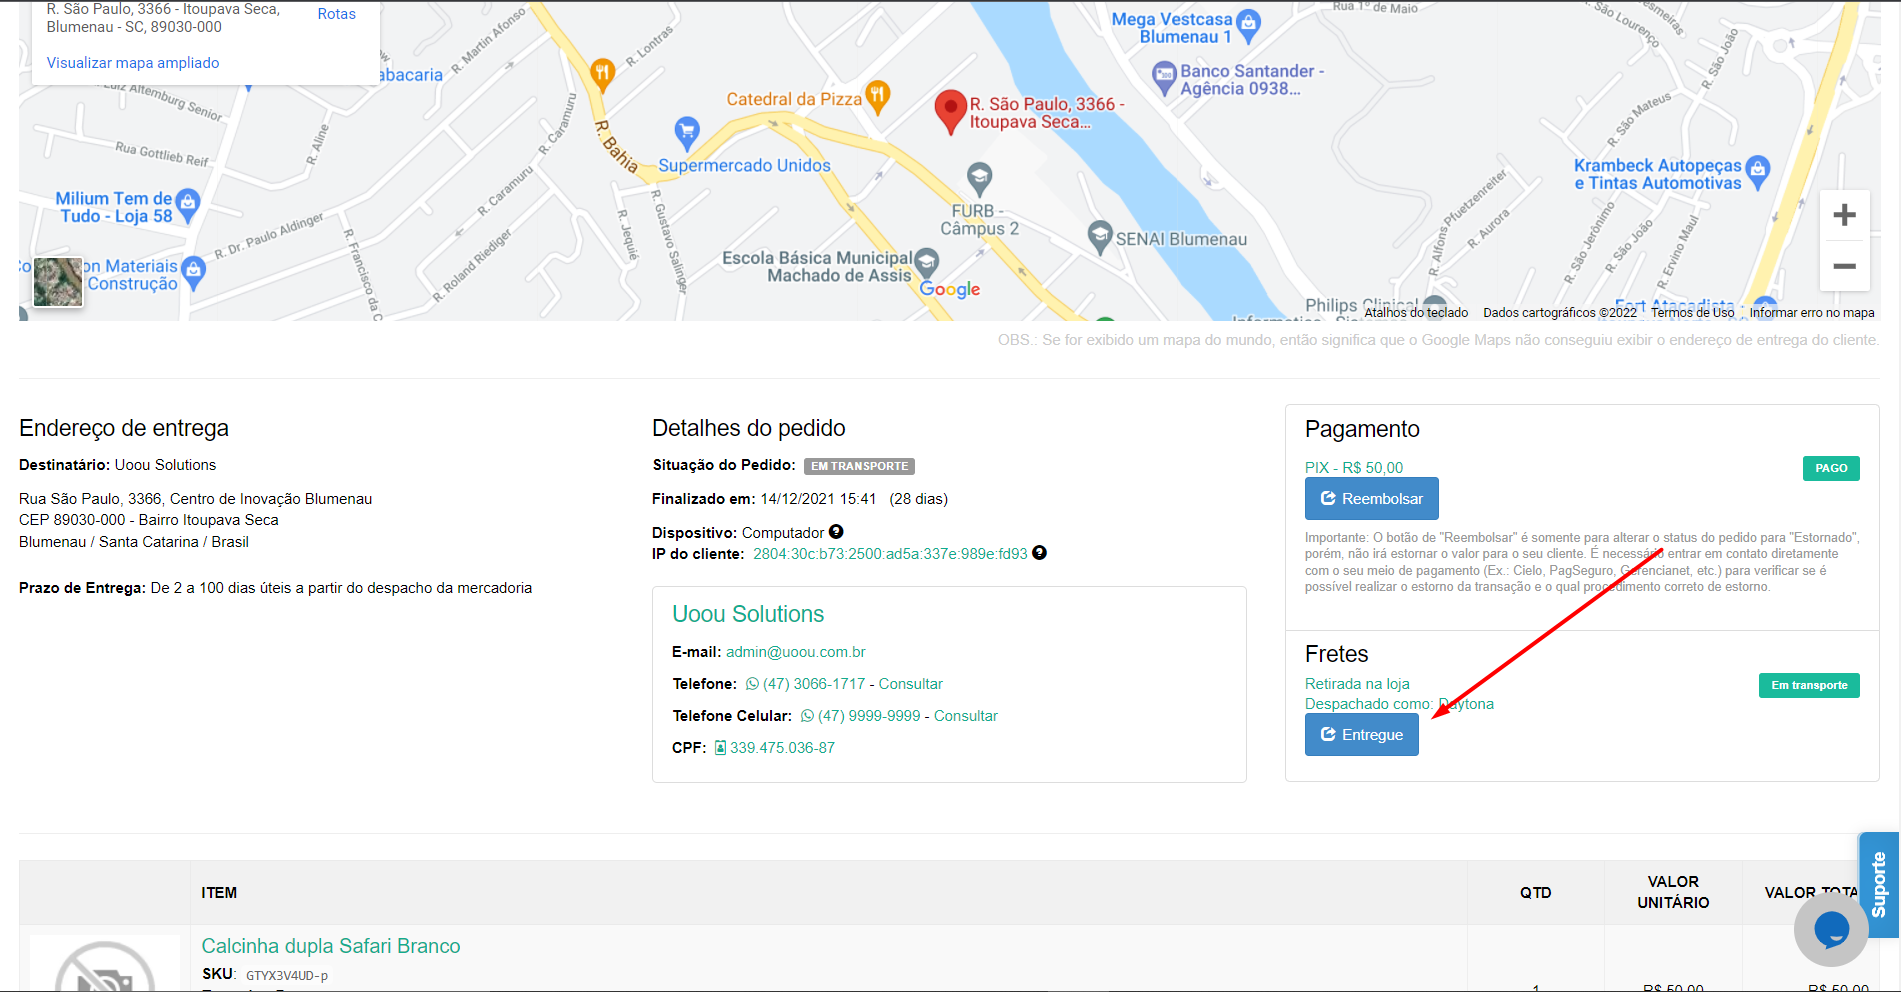Screen dimensions: 1901x992
Task: Open the chat bubble widget
Action: (1831, 930)
